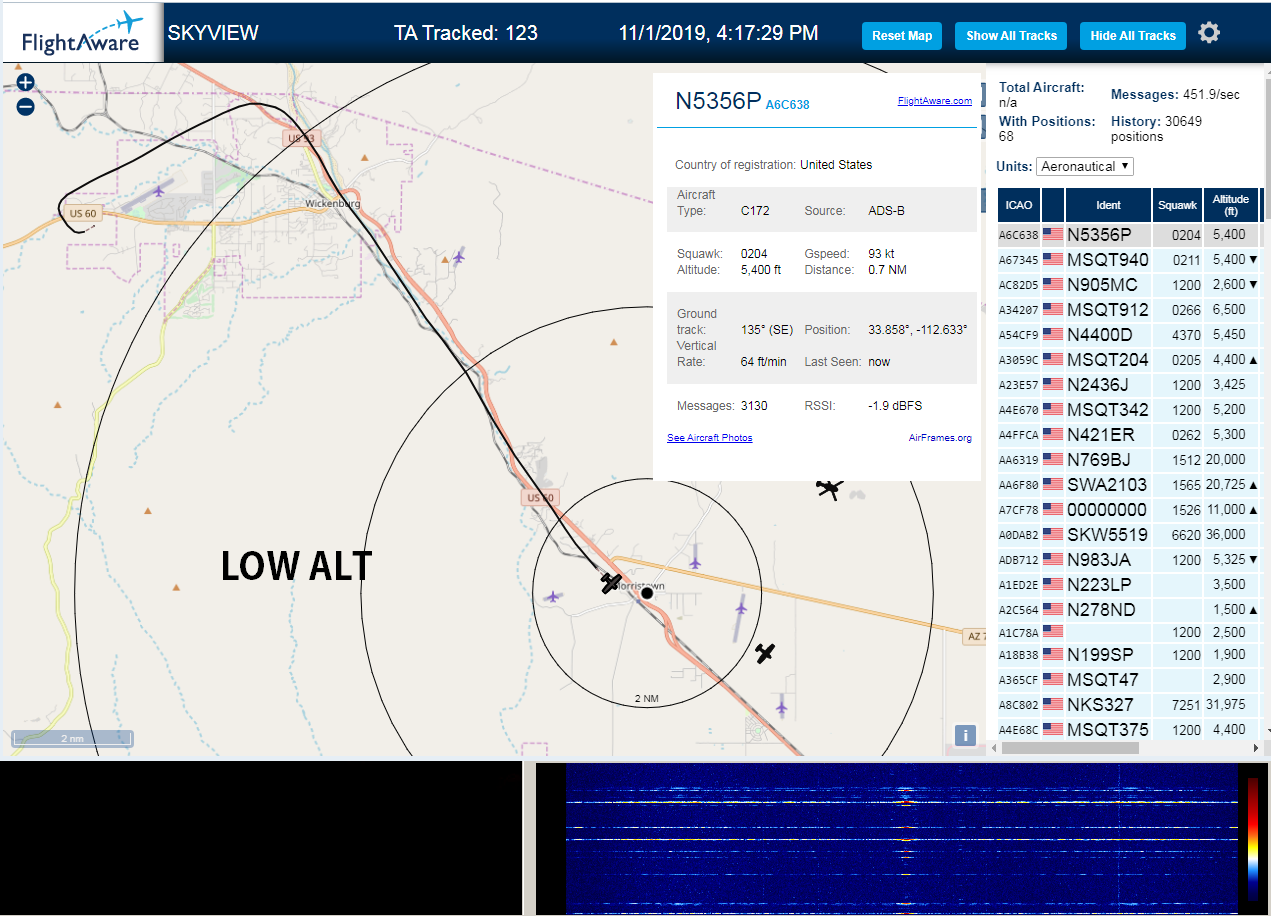The width and height of the screenshot is (1271, 917).
Task: Select aircraft row MSQT912
Action: tap(1128, 310)
